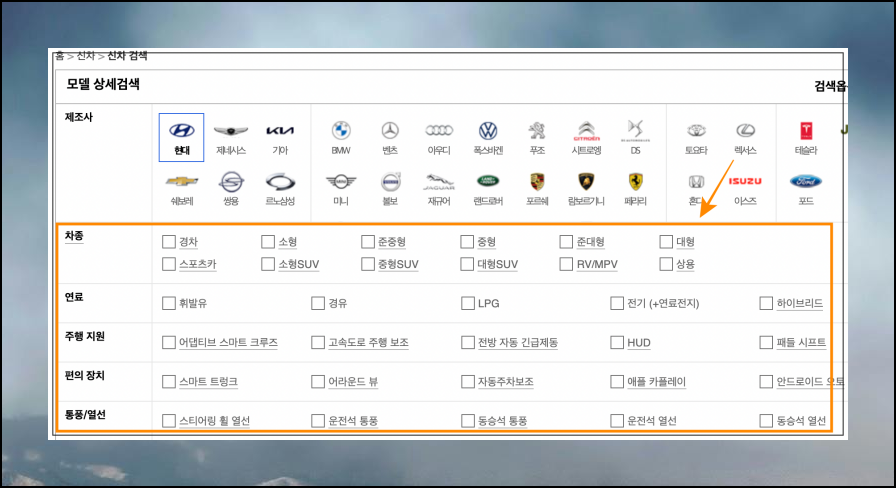Select the Land Rover (랜드로버) logo
This screenshot has width=896, height=488.
click(488, 182)
